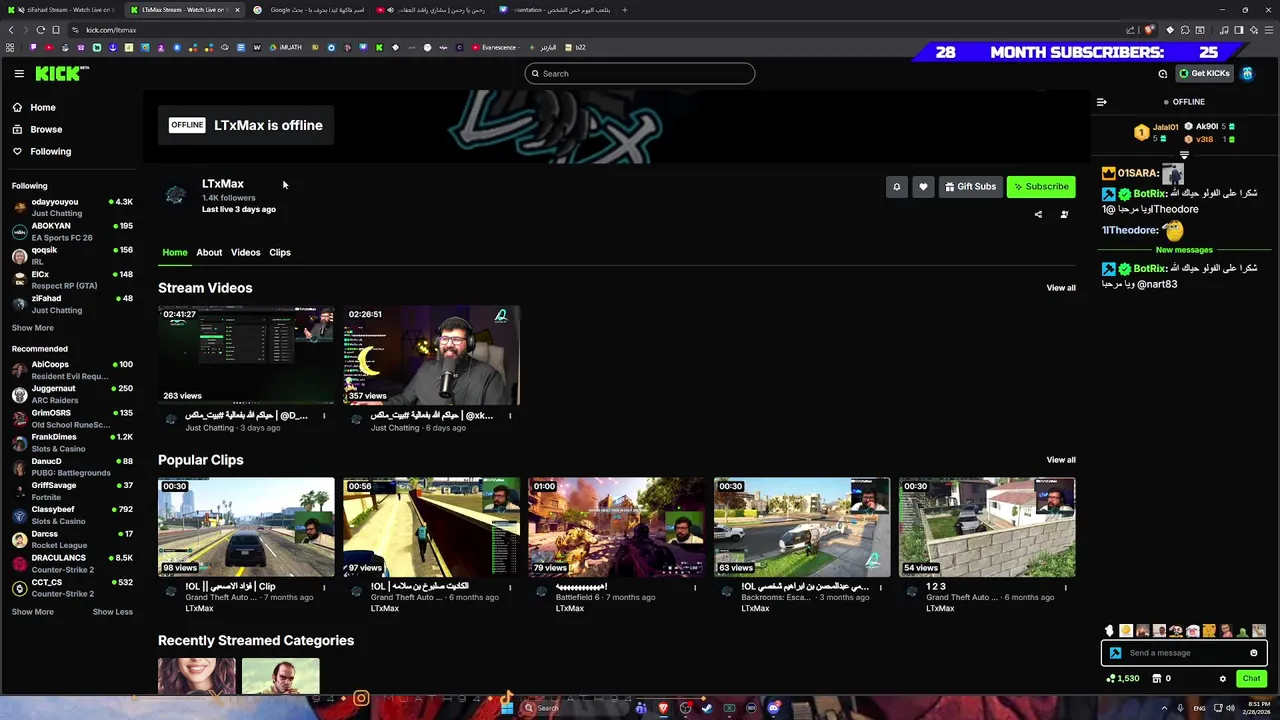Select the channel Home tab
1280x720 pixels.
click(175, 252)
